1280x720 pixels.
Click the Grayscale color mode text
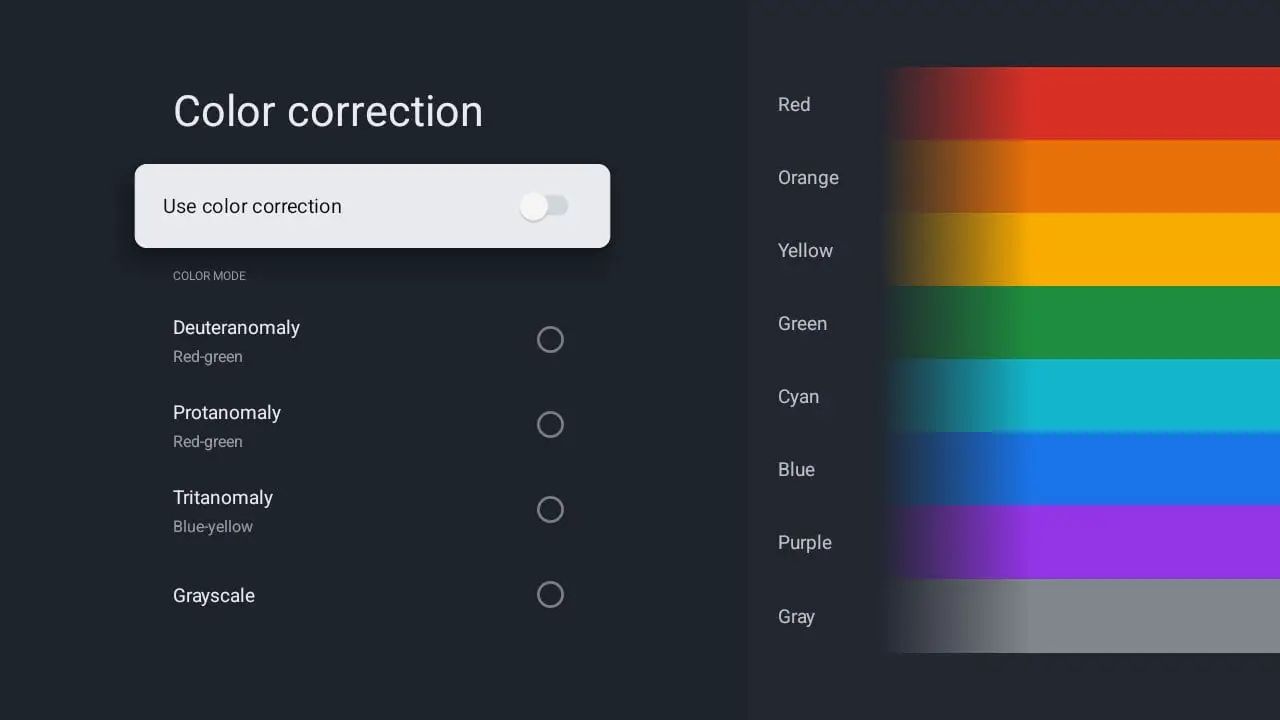tap(214, 596)
